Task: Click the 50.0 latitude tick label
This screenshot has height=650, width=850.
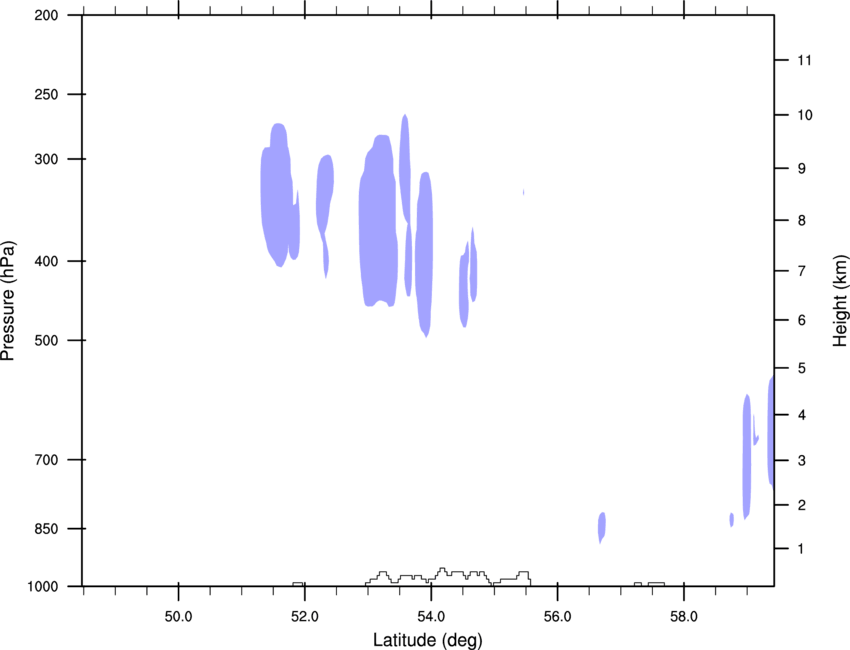Action: (x=178, y=617)
